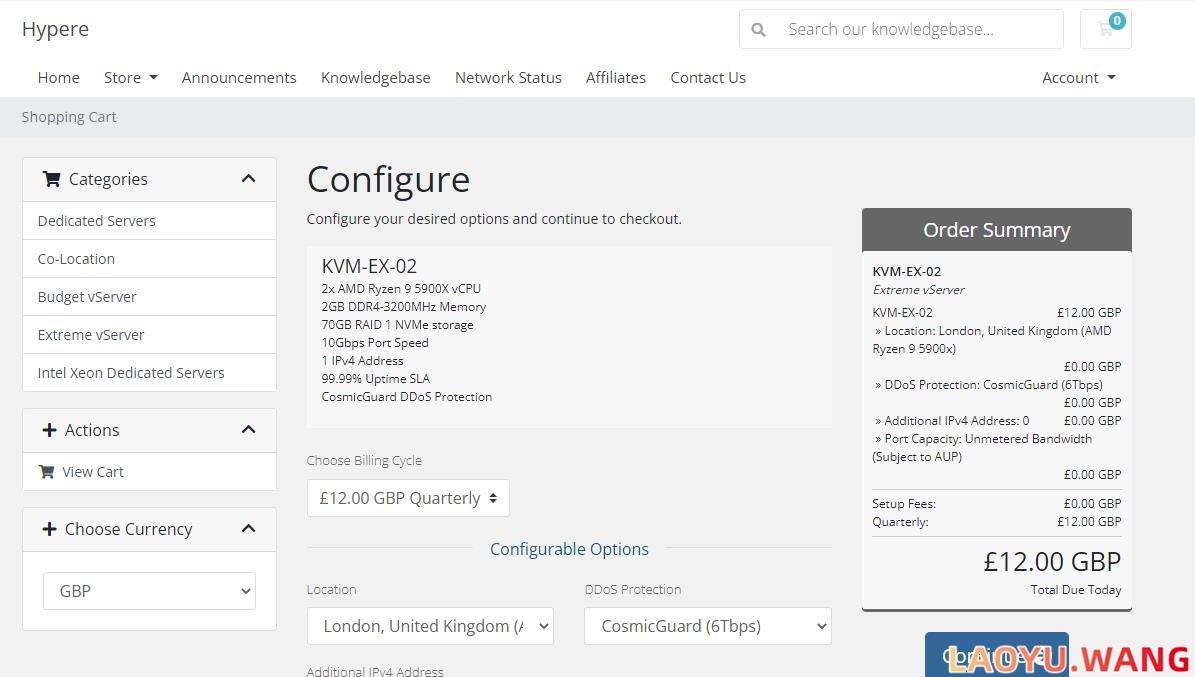Click the '99.99% Uptime SLA' line
This screenshot has height=677, width=1195.
pyautogui.click(x=376, y=379)
